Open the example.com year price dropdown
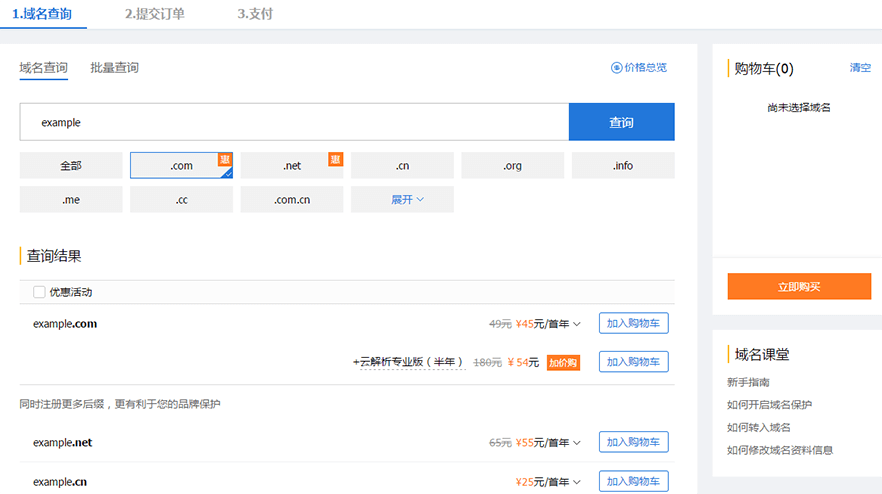The image size is (882, 494). click(x=577, y=324)
